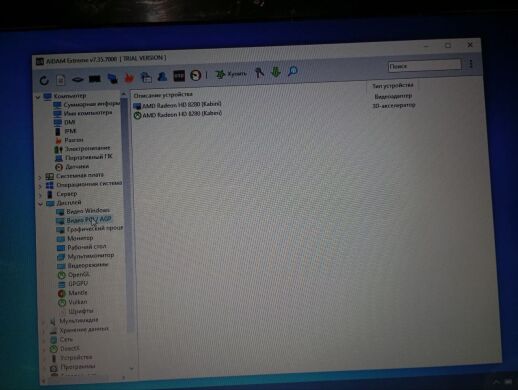Open the black OSD panel toolbar icon
This screenshot has height=390, width=518.
(x=179, y=76)
